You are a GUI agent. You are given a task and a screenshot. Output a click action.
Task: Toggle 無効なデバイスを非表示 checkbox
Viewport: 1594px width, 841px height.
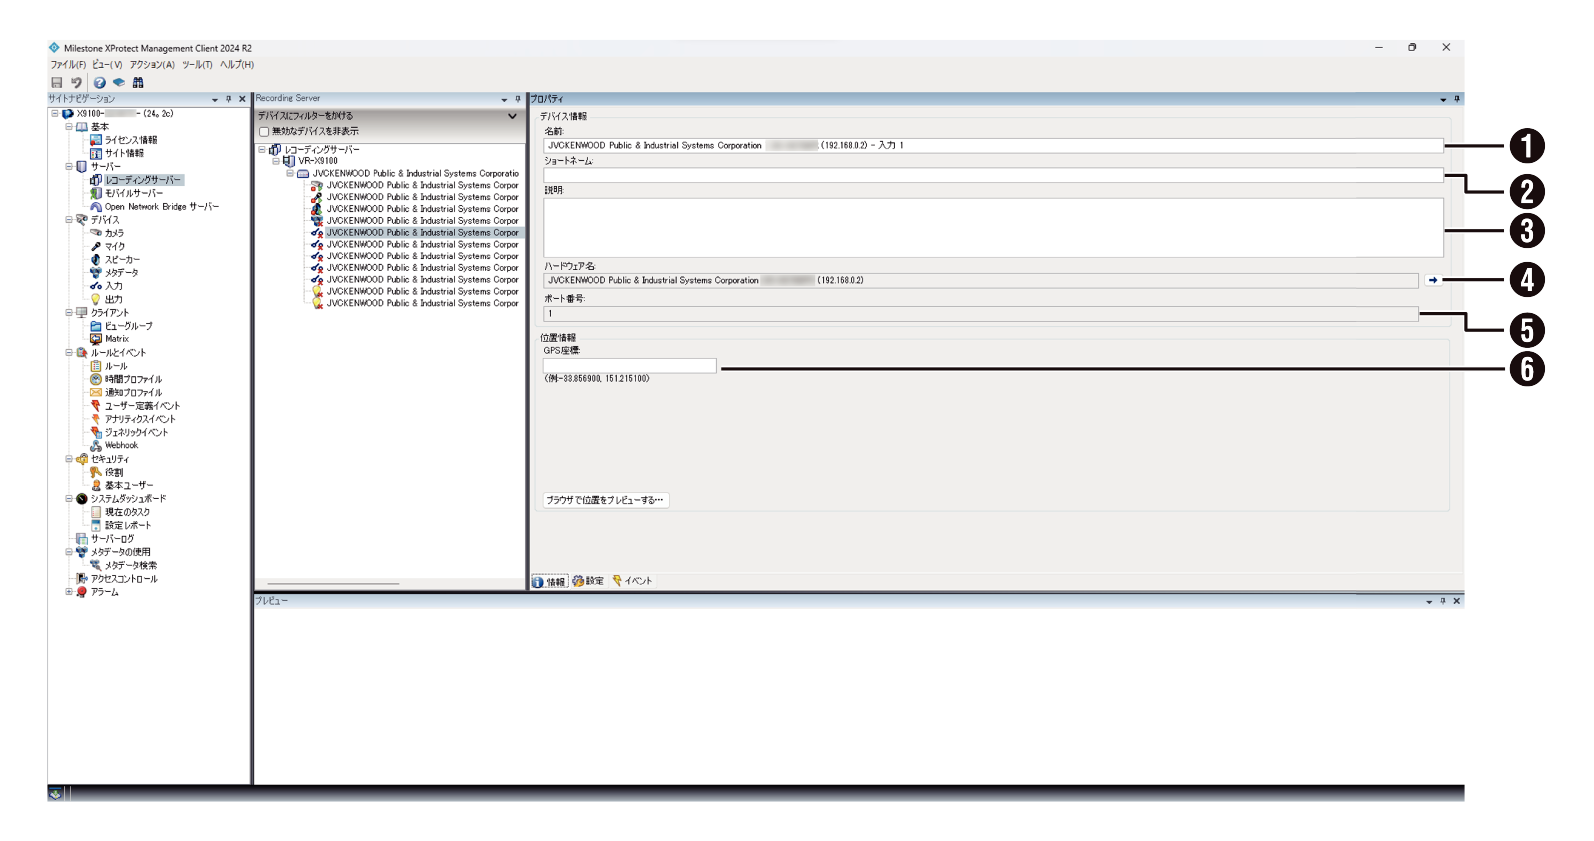click(x=264, y=131)
